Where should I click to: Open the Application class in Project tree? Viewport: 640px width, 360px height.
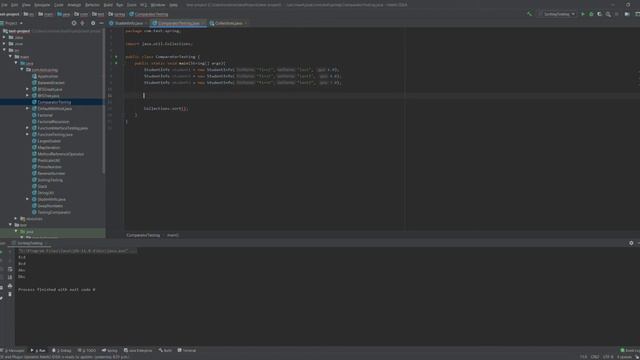tap(48, 76)
